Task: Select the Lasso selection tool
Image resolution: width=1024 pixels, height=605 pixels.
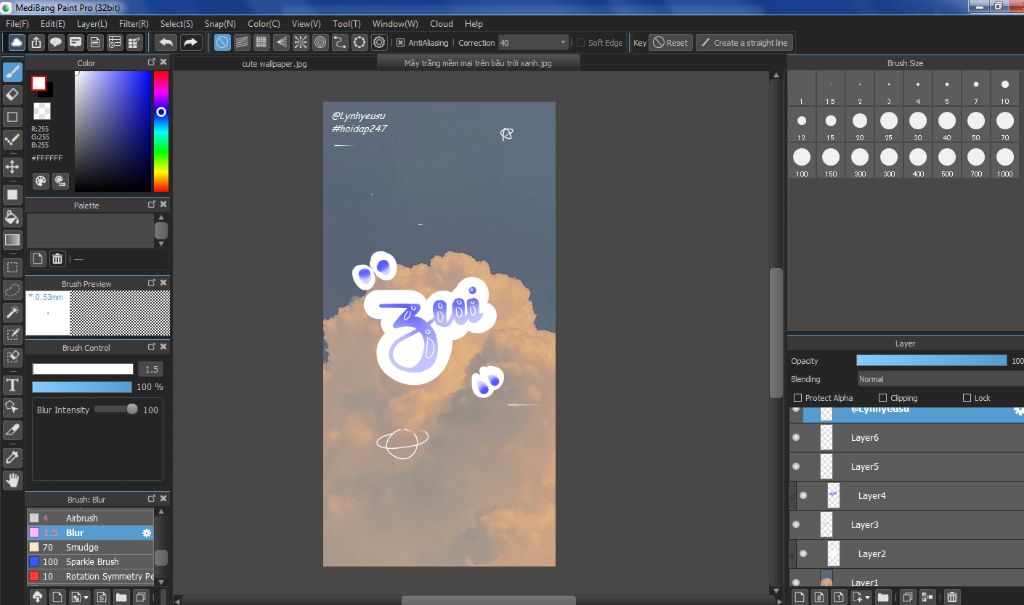Action: (x=12, y=290)
